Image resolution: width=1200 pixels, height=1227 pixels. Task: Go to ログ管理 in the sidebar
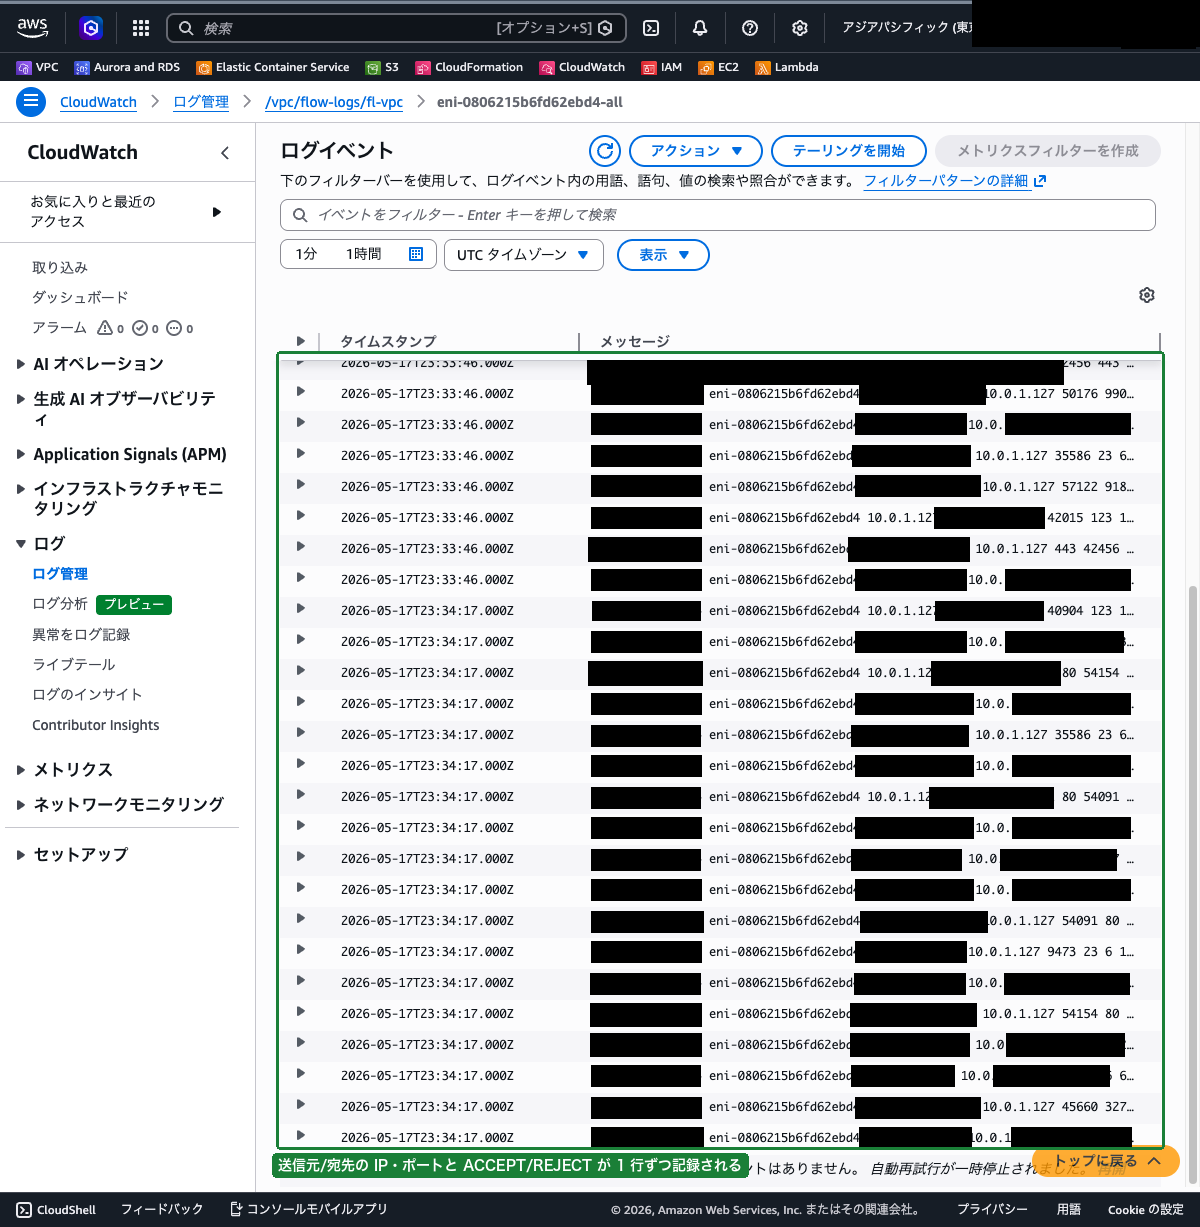point(60,574)
